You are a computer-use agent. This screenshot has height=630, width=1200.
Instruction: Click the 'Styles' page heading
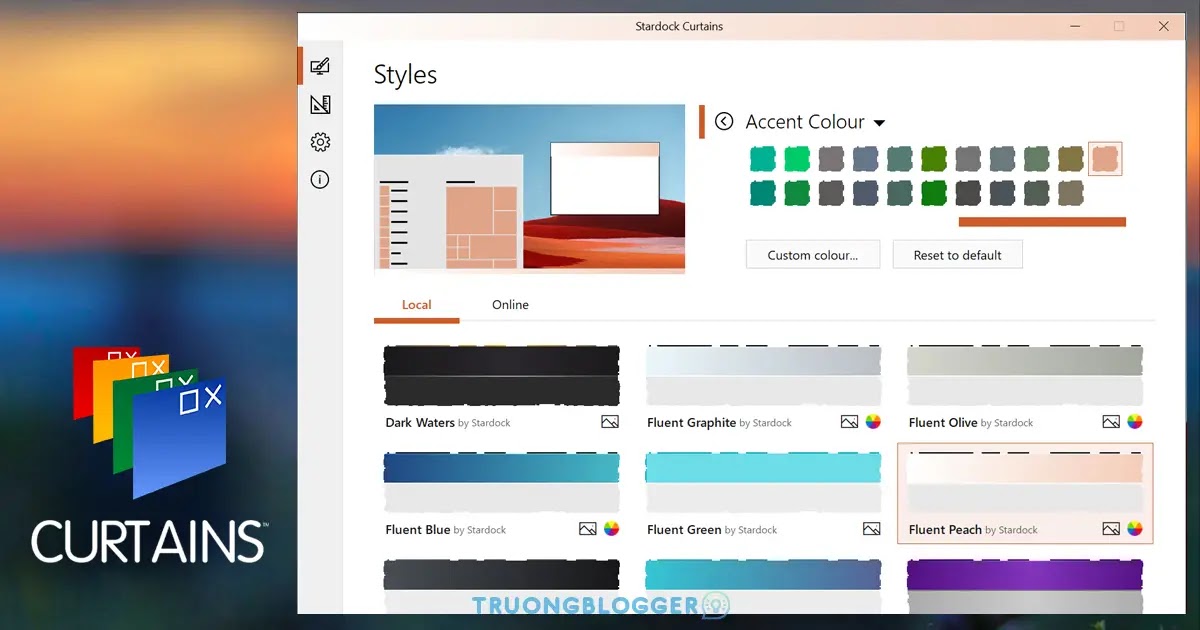[x=405, y=75]
